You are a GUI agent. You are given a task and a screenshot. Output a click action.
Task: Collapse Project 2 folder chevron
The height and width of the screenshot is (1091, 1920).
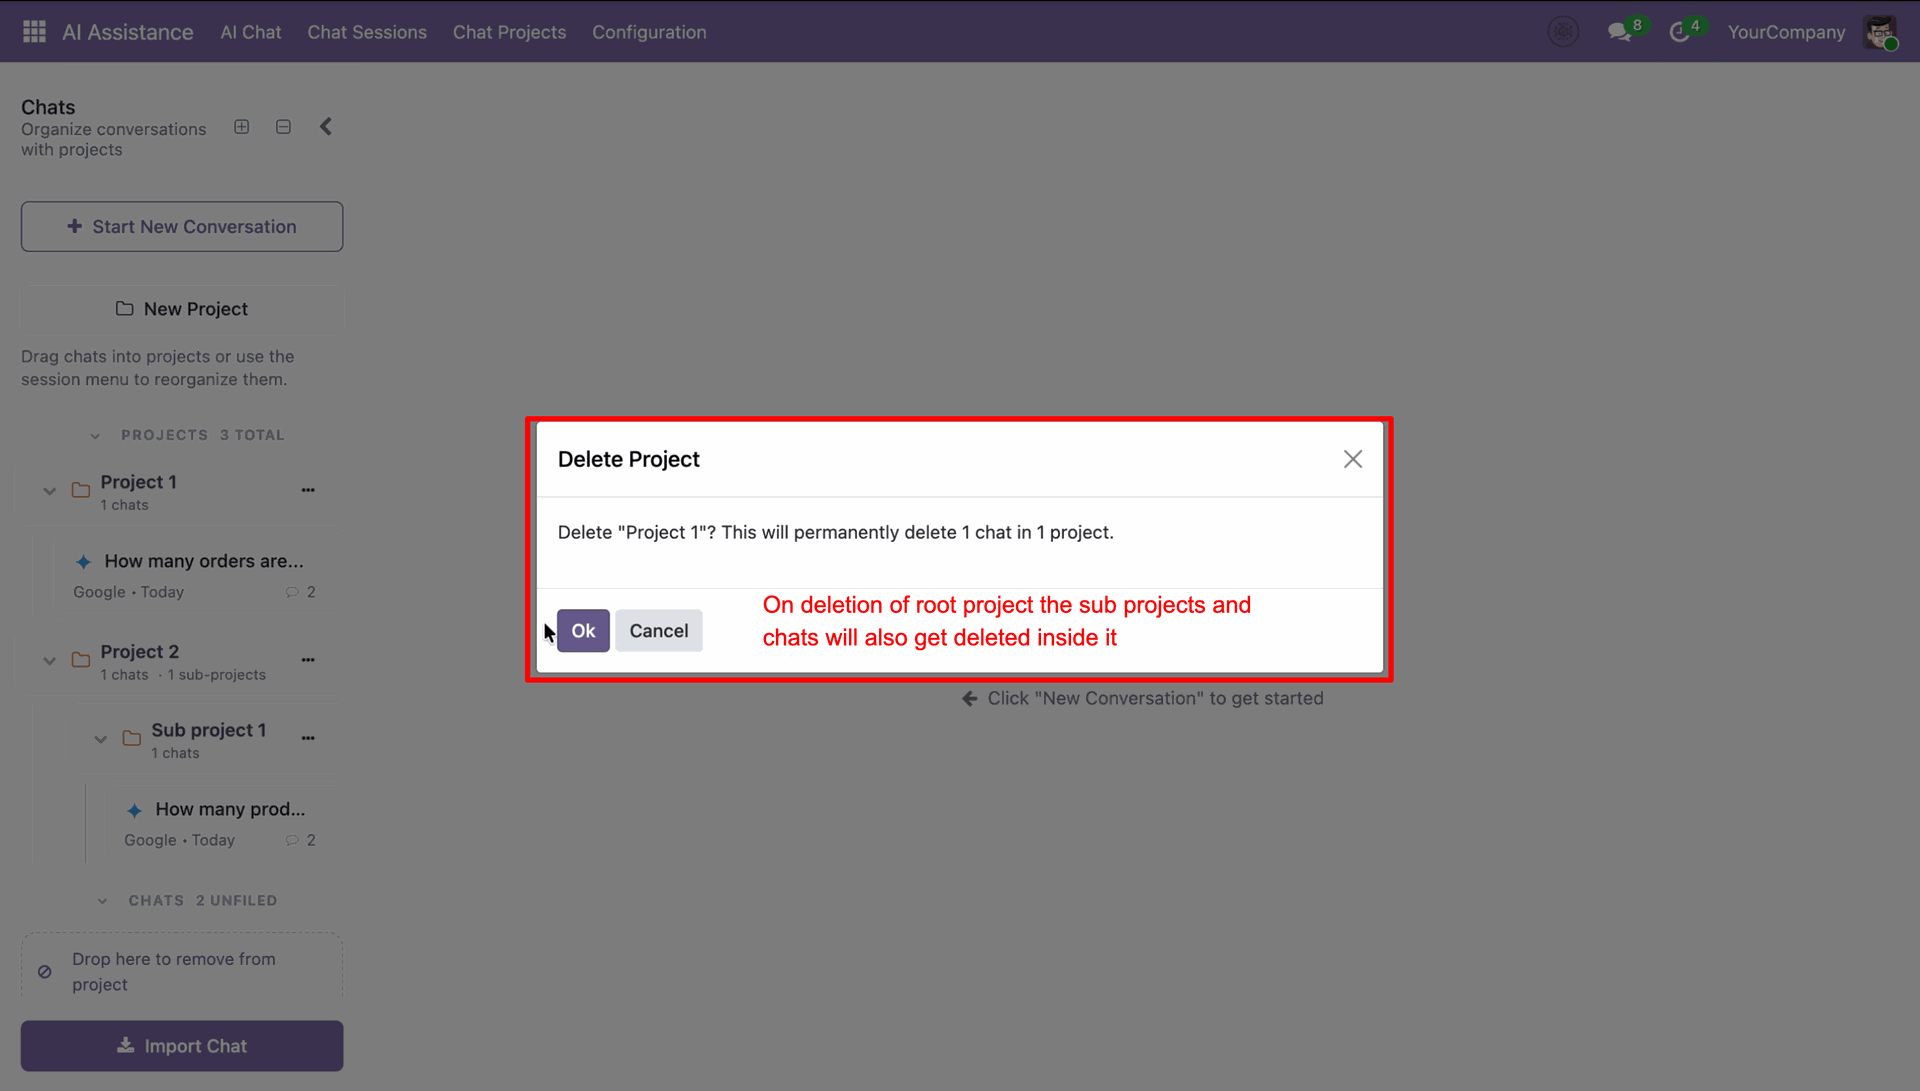[x=49, y=661]
